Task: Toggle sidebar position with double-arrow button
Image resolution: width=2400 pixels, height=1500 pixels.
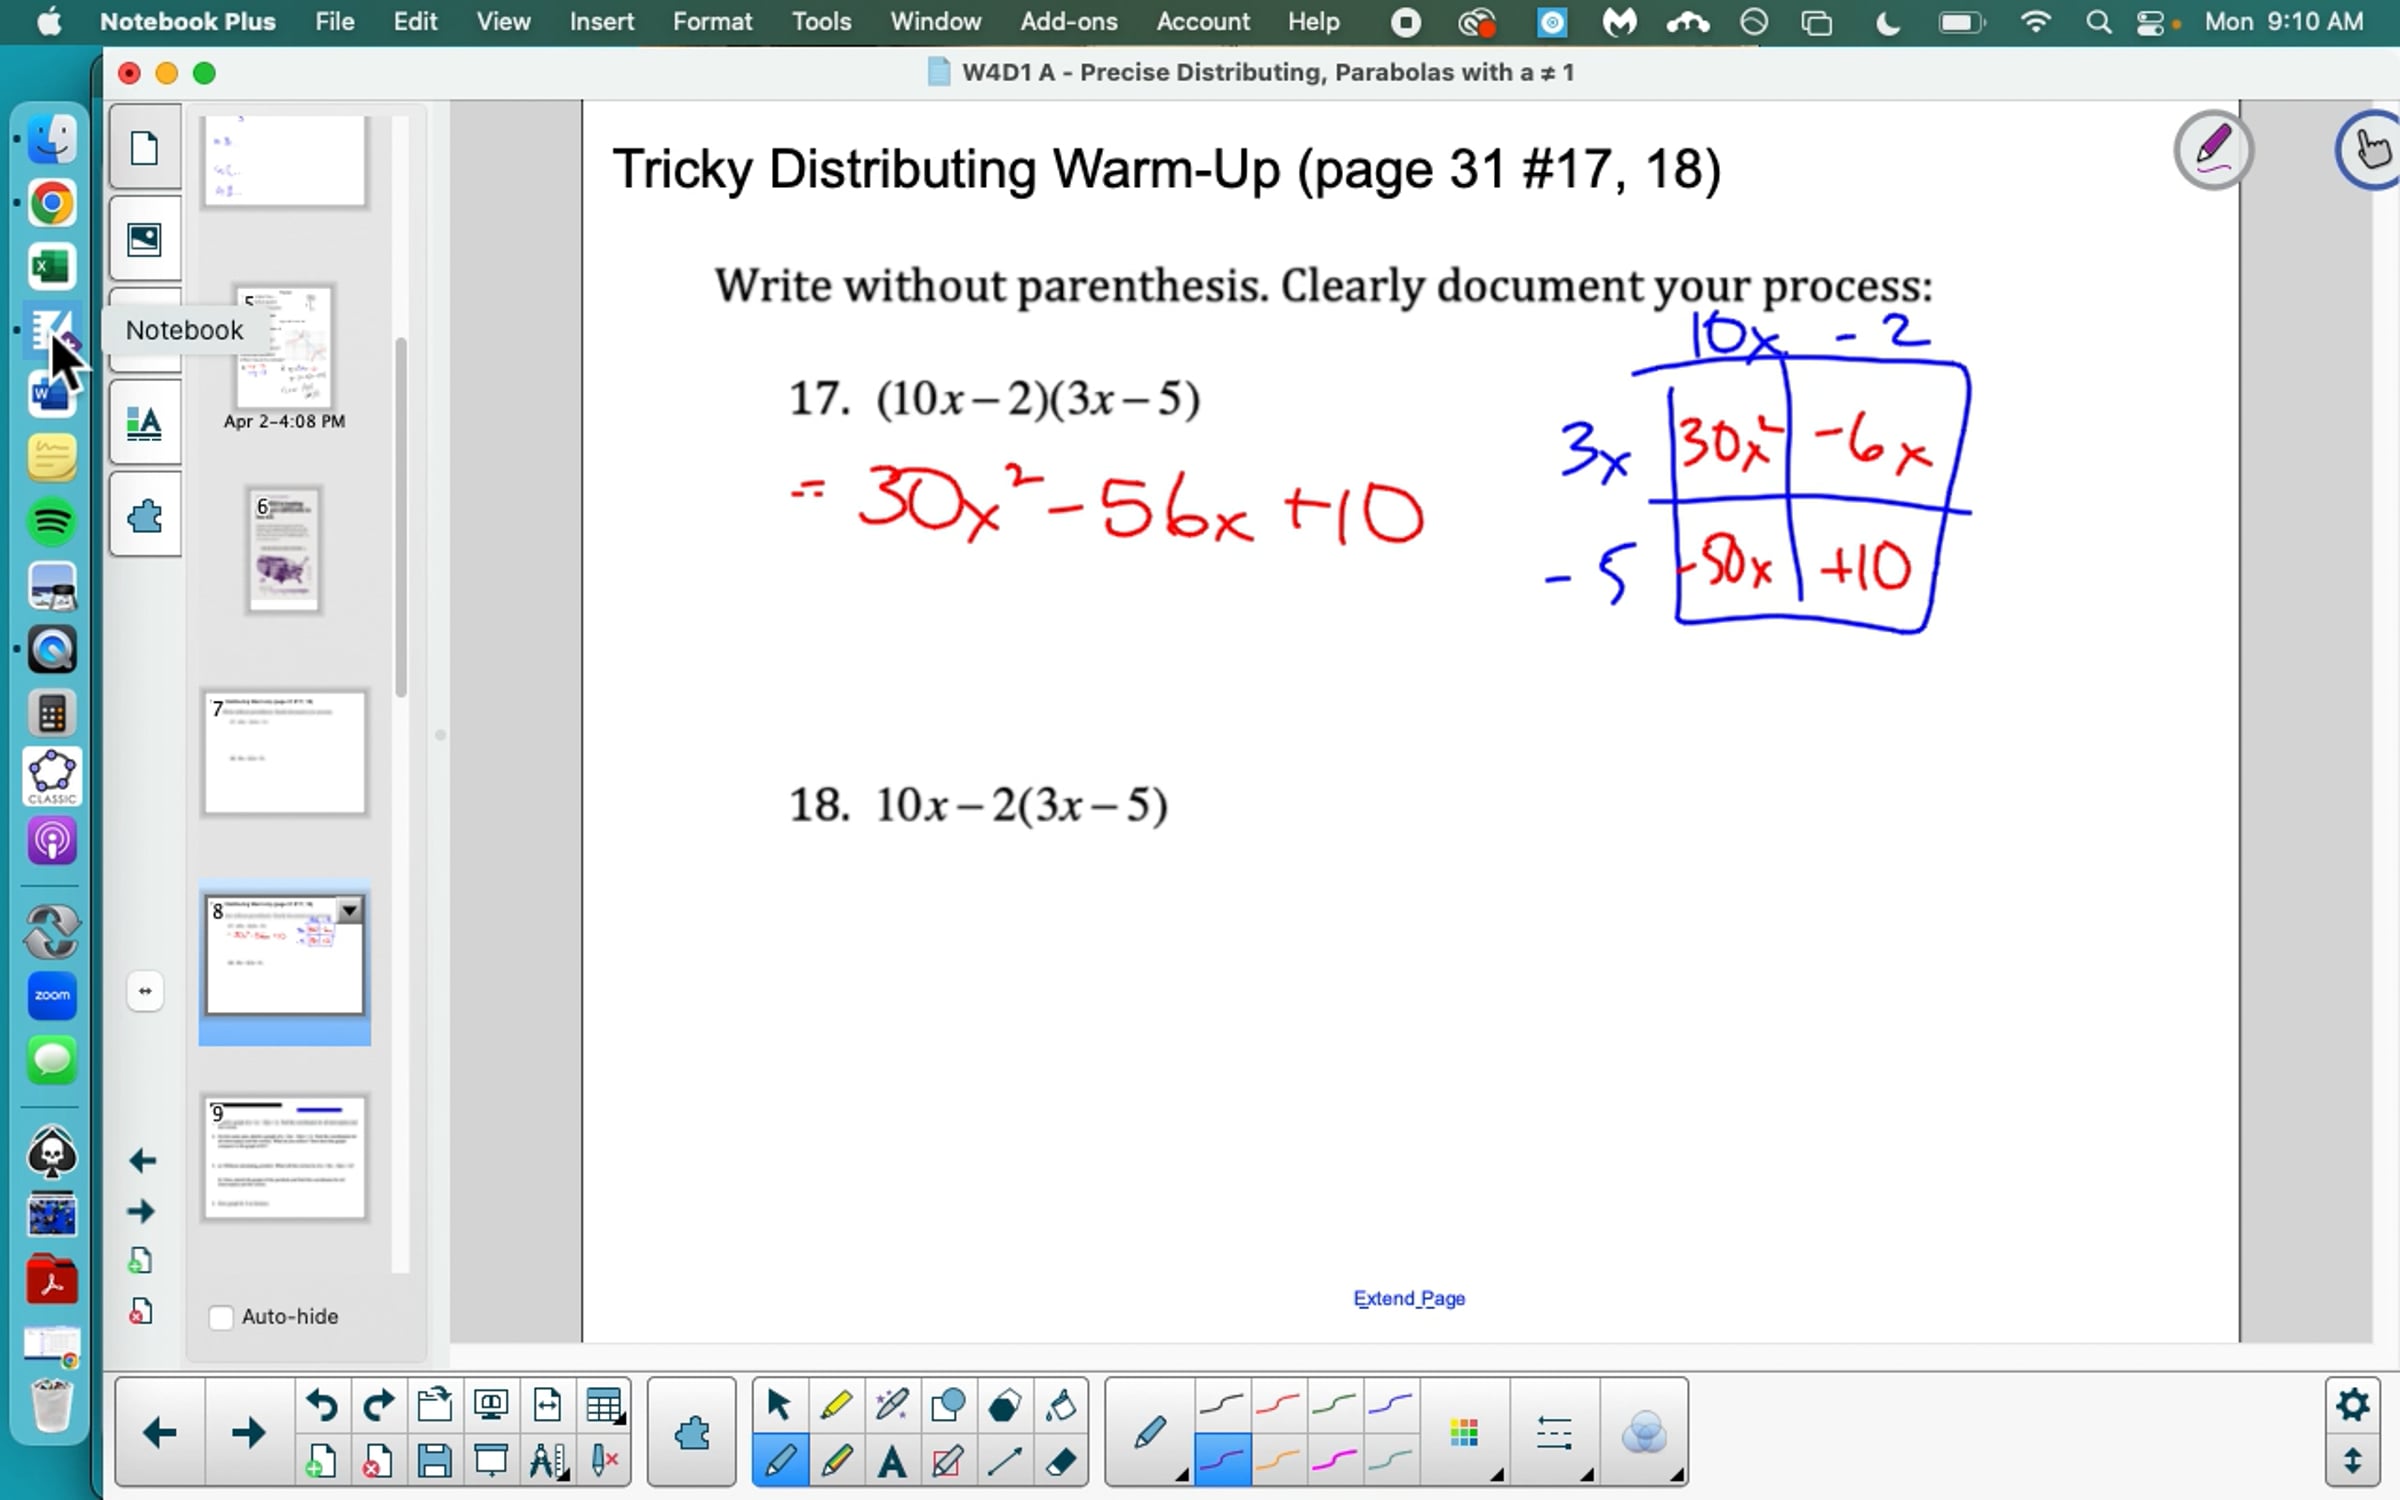Action: pos(145,991)
